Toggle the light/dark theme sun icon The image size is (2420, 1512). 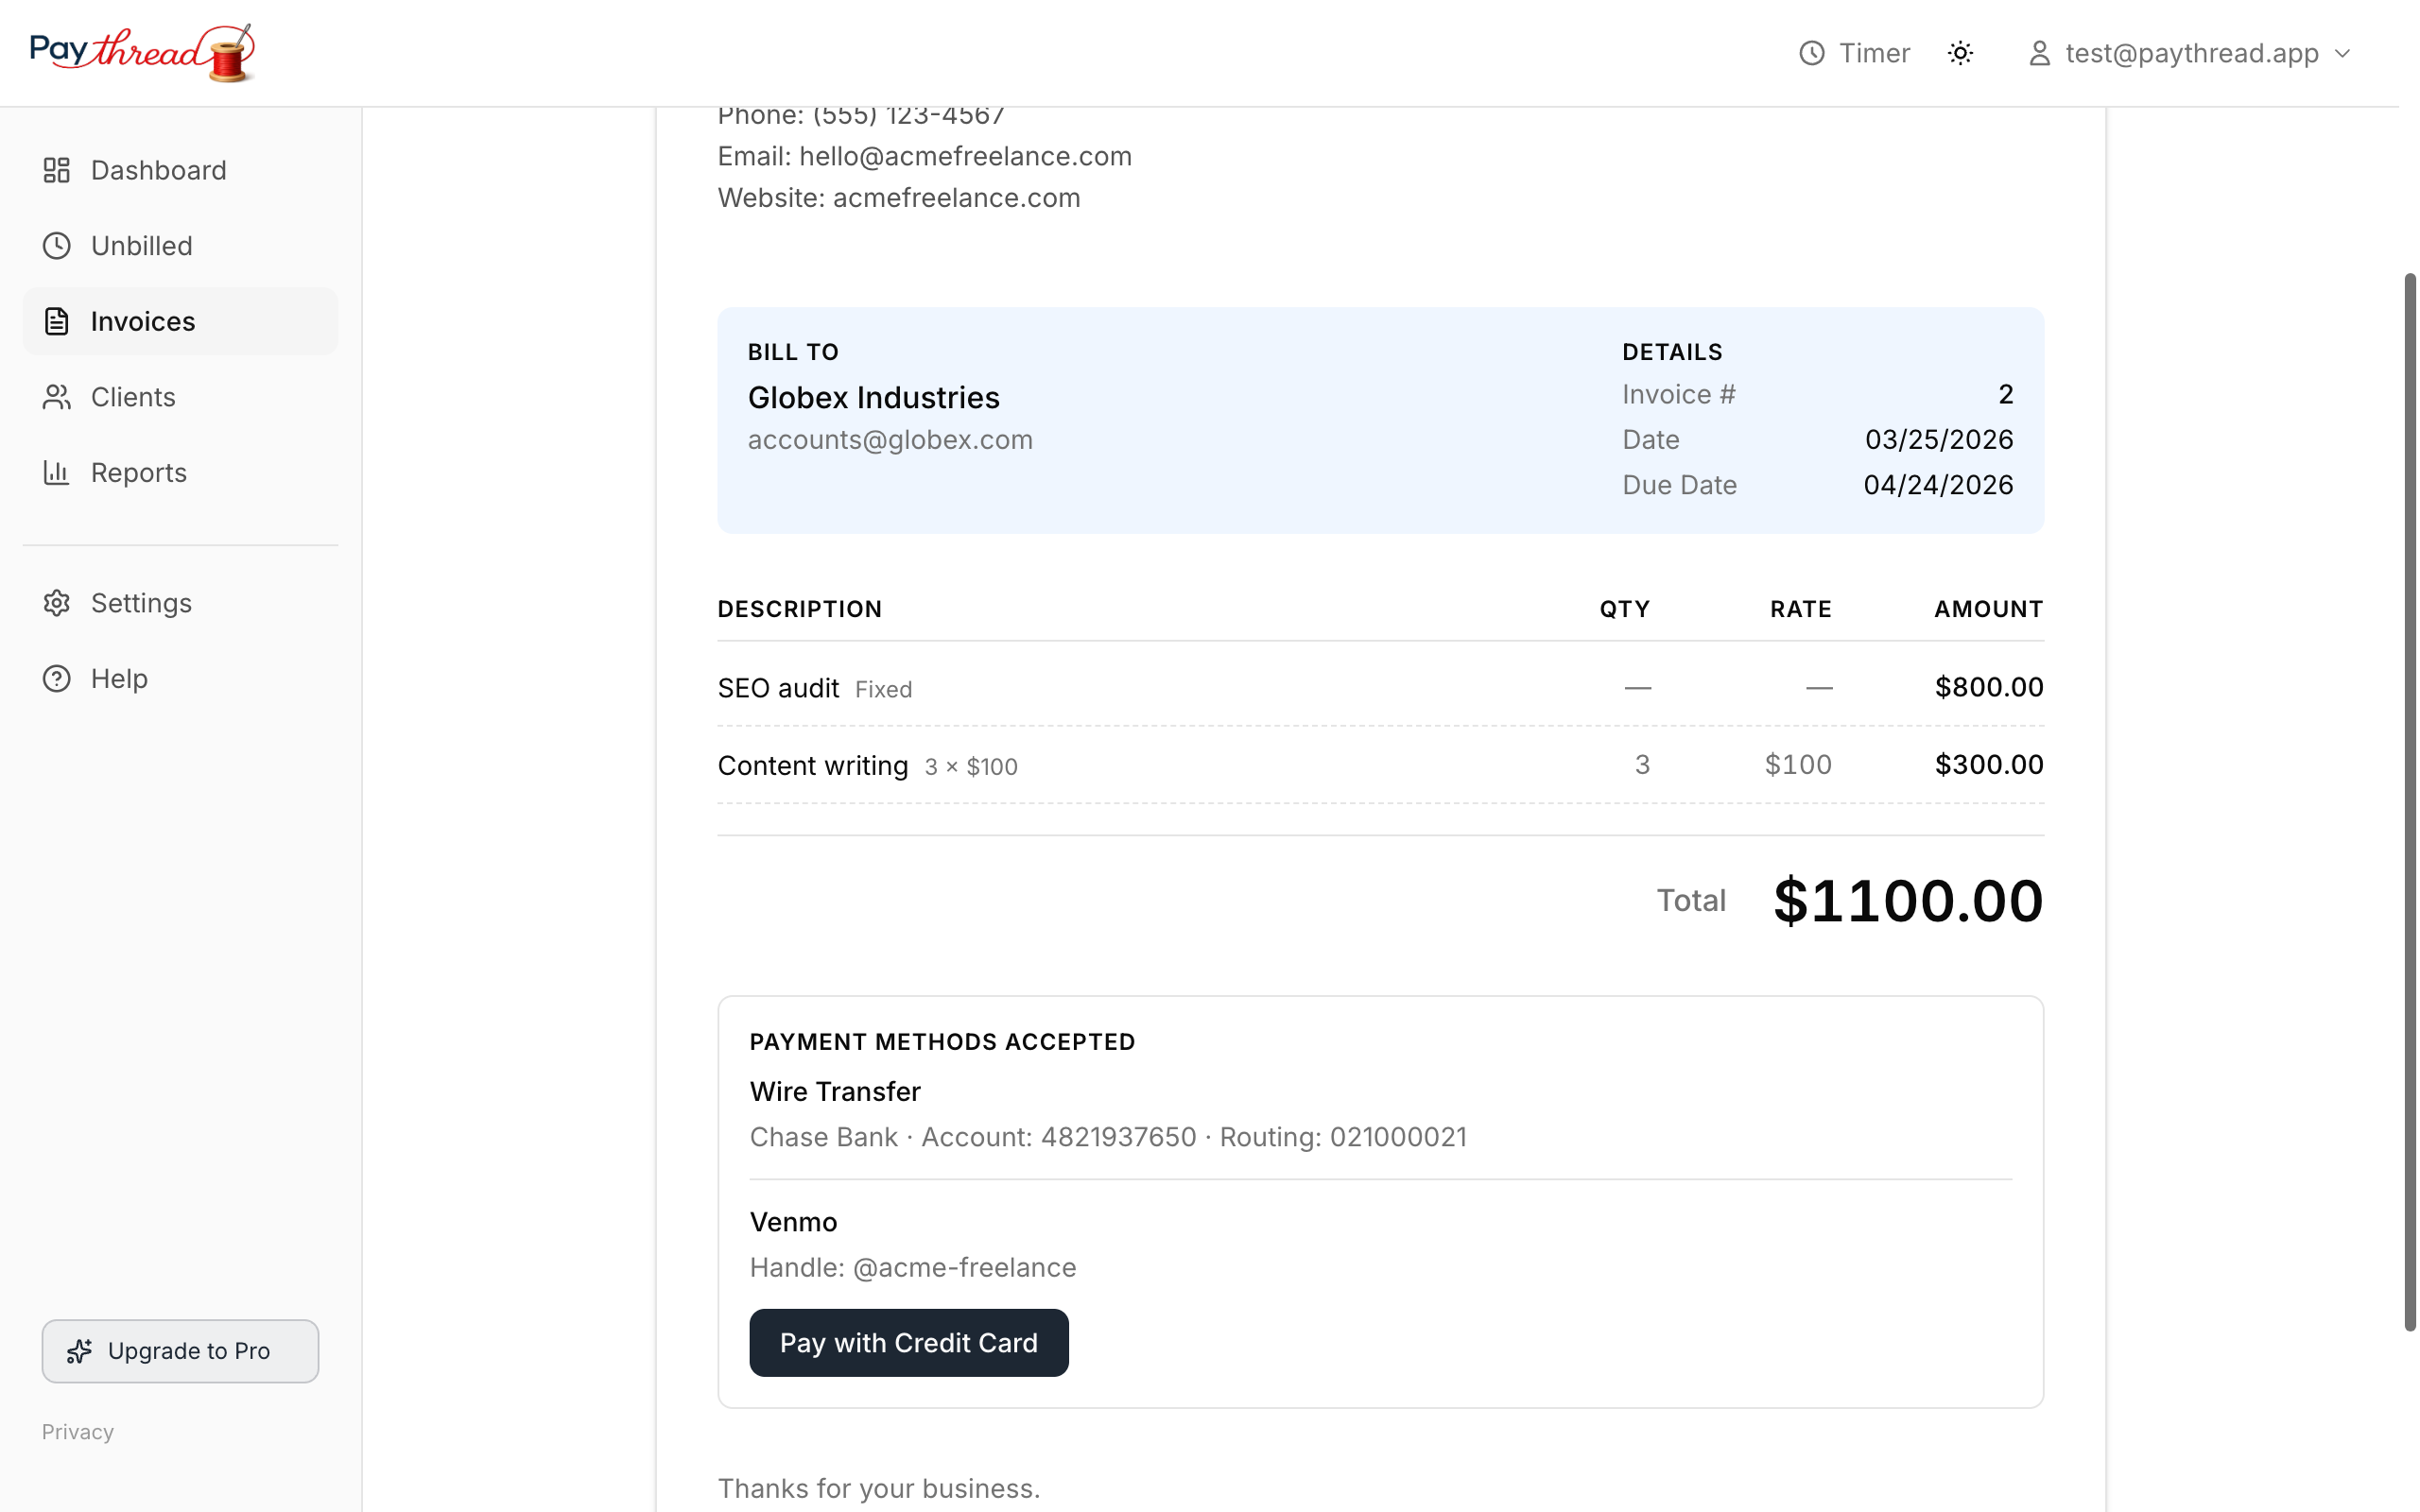coord(1960,53)
